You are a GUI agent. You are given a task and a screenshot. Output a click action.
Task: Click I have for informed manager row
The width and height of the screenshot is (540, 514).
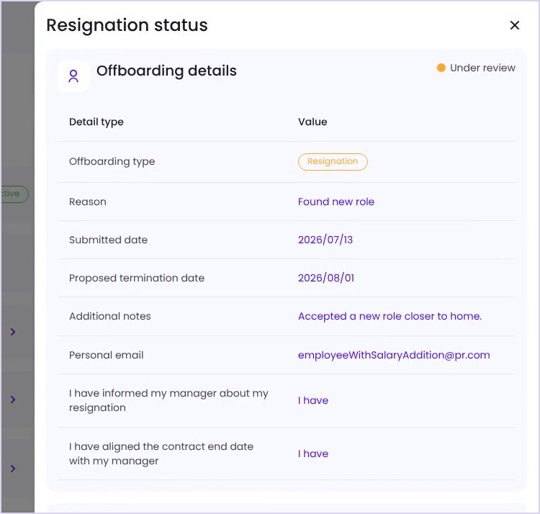click(313, 400)
